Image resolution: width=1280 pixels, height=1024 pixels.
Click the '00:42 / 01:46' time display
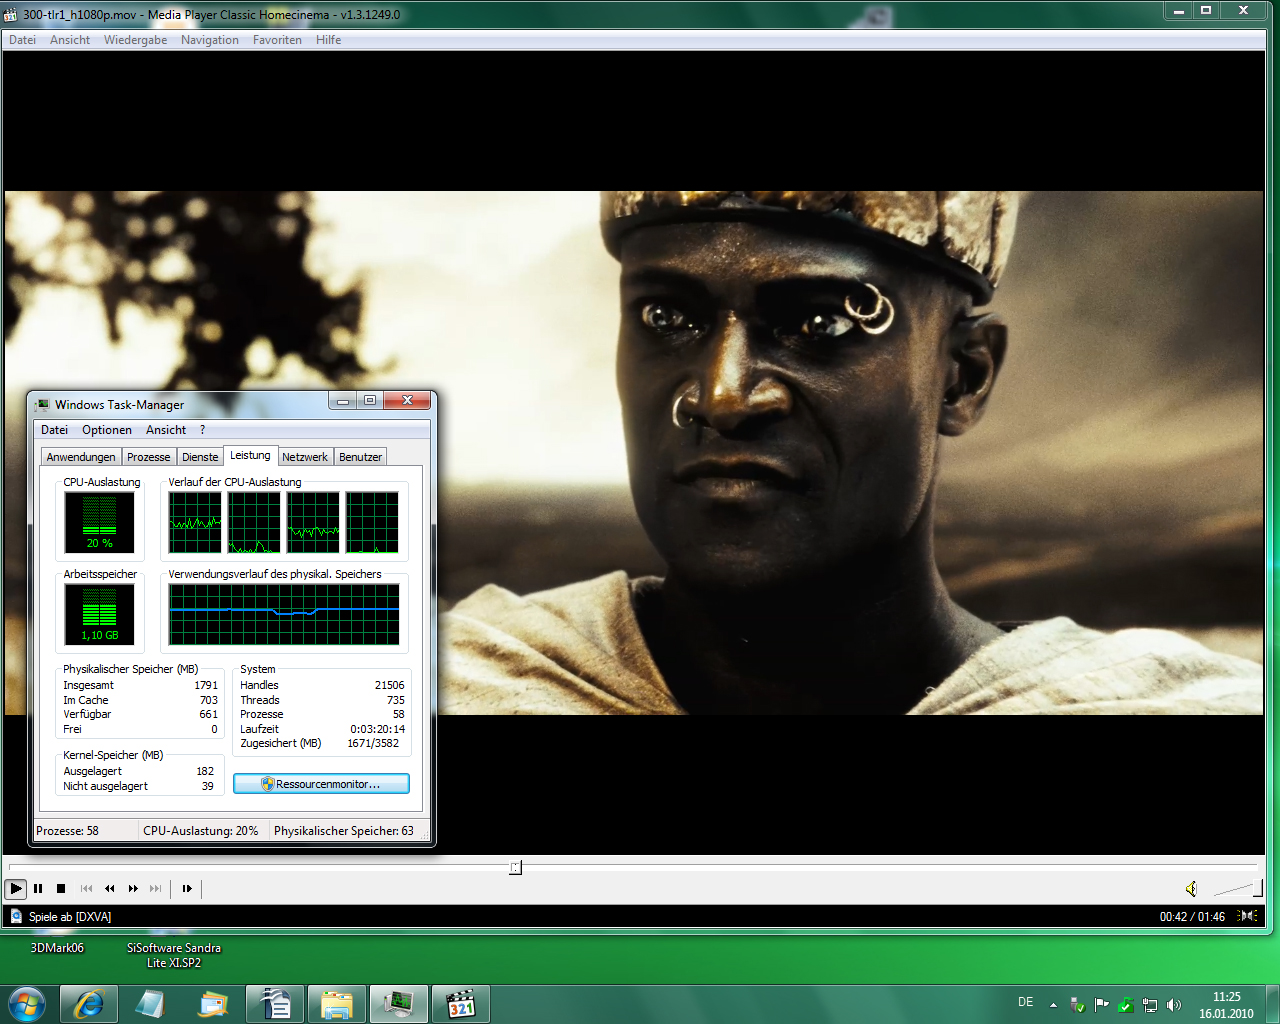point(1192,917)
